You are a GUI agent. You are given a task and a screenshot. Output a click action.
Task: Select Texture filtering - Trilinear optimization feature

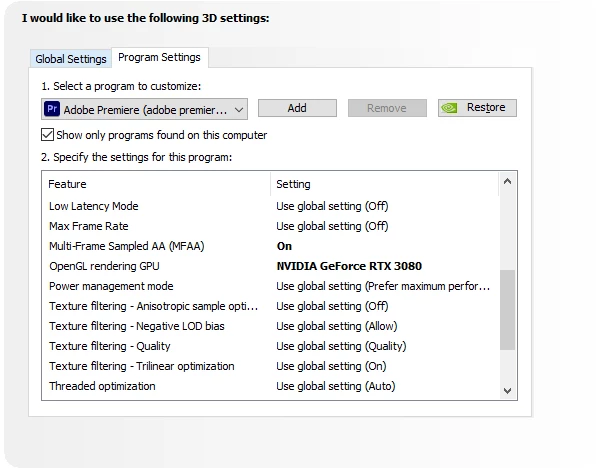142,366
